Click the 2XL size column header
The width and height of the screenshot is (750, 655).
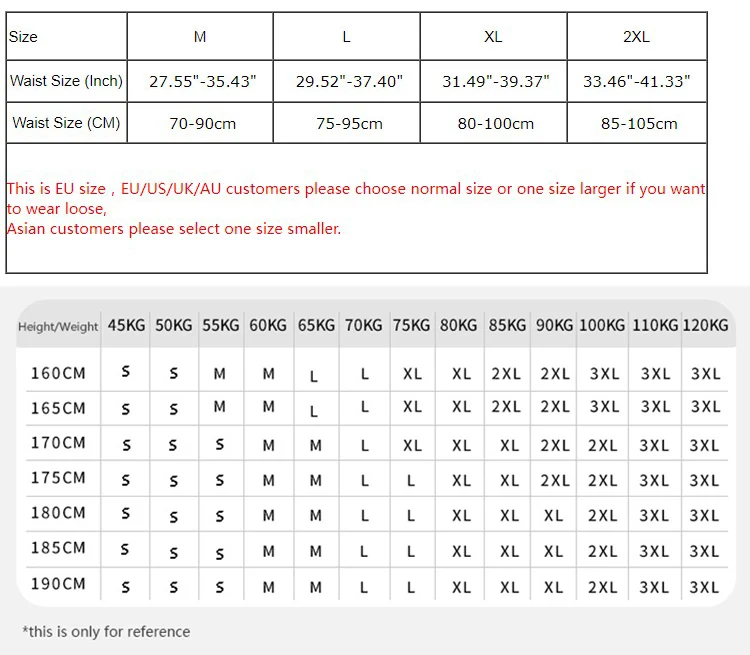pyautogui.click(x=637, y=37)
